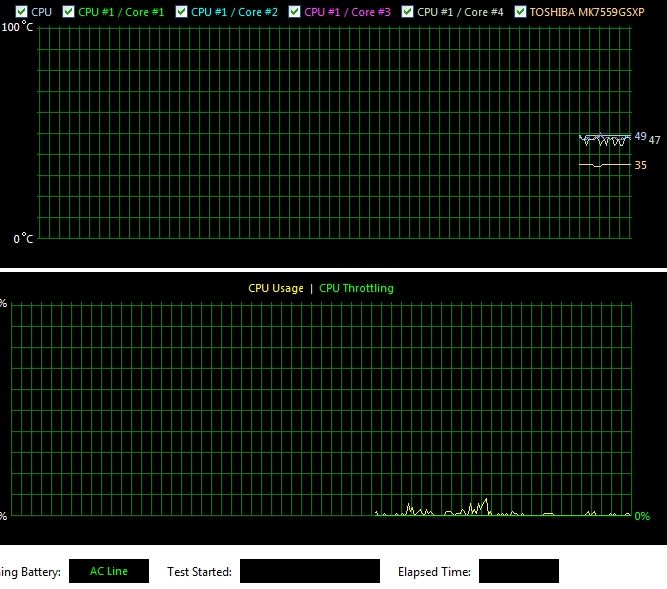The height and width of the screenshot is (589, 667).
Task: Click the green CPU Throttling legend label
Action: [x=356, y=288]
